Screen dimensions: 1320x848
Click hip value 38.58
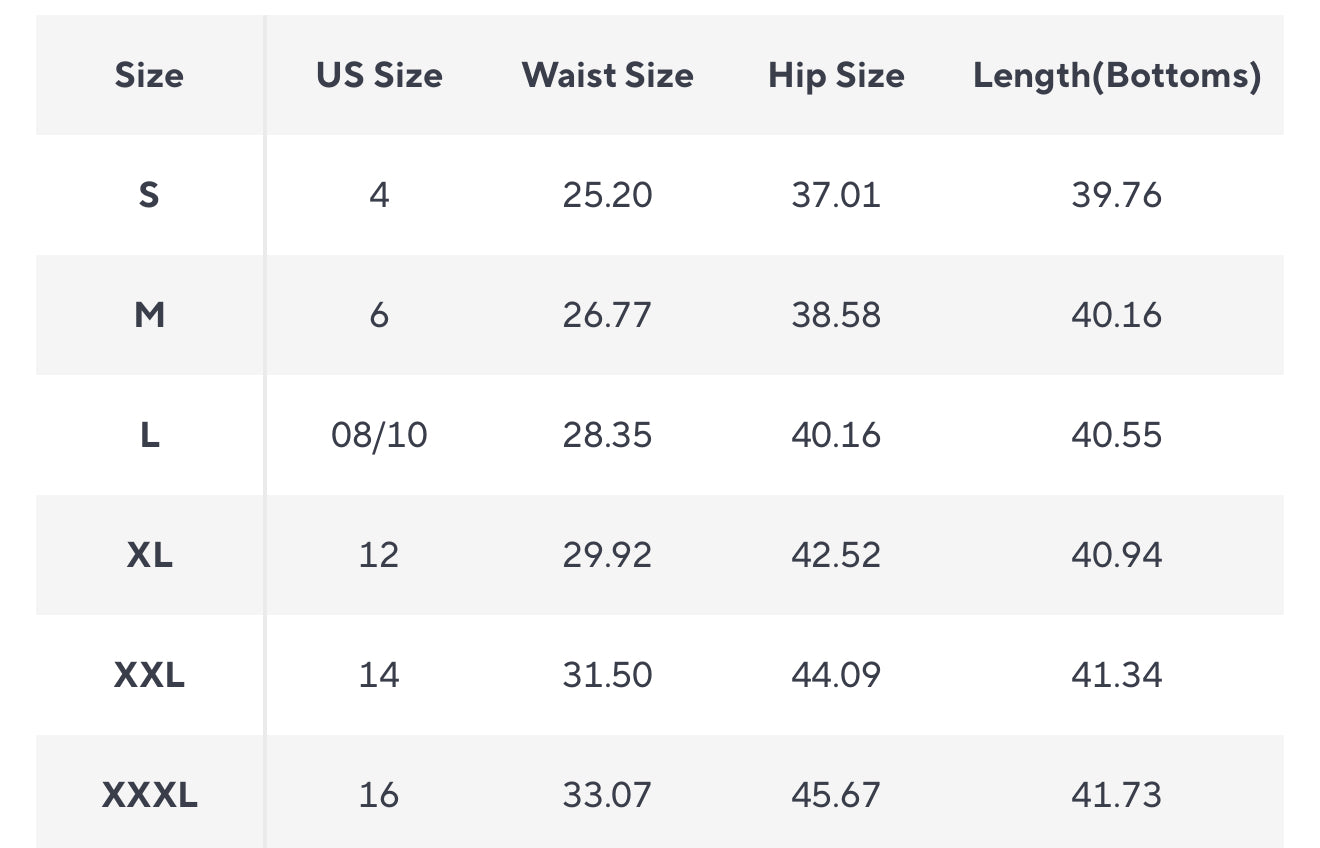pyautogui.click(x=836, y=315)
